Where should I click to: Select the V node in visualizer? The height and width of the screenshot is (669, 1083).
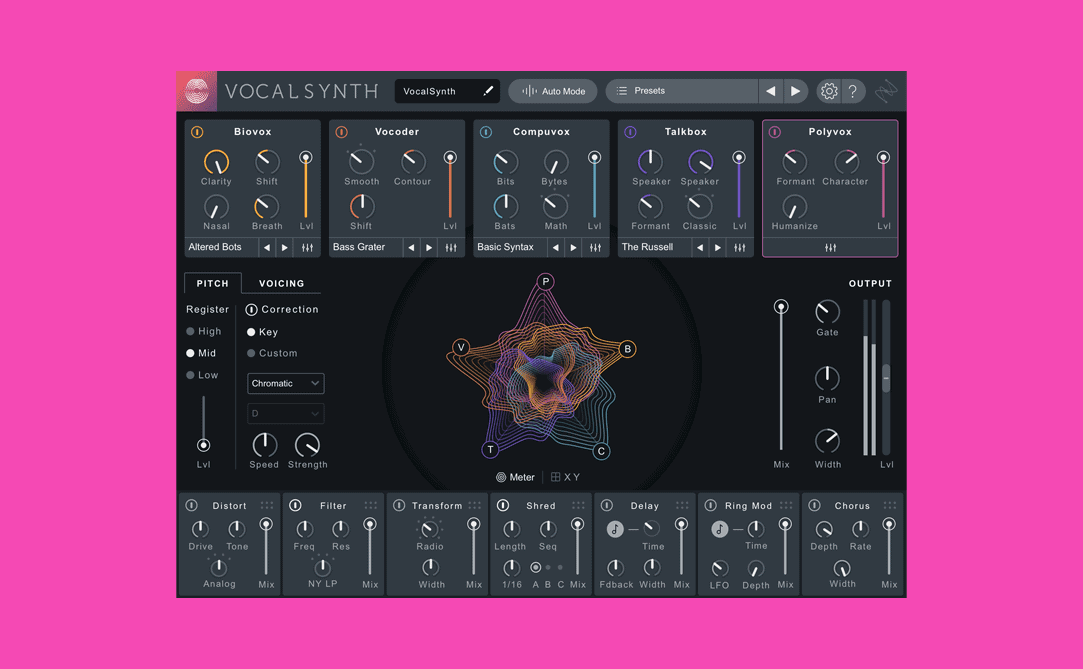click(x=461, y=347)
